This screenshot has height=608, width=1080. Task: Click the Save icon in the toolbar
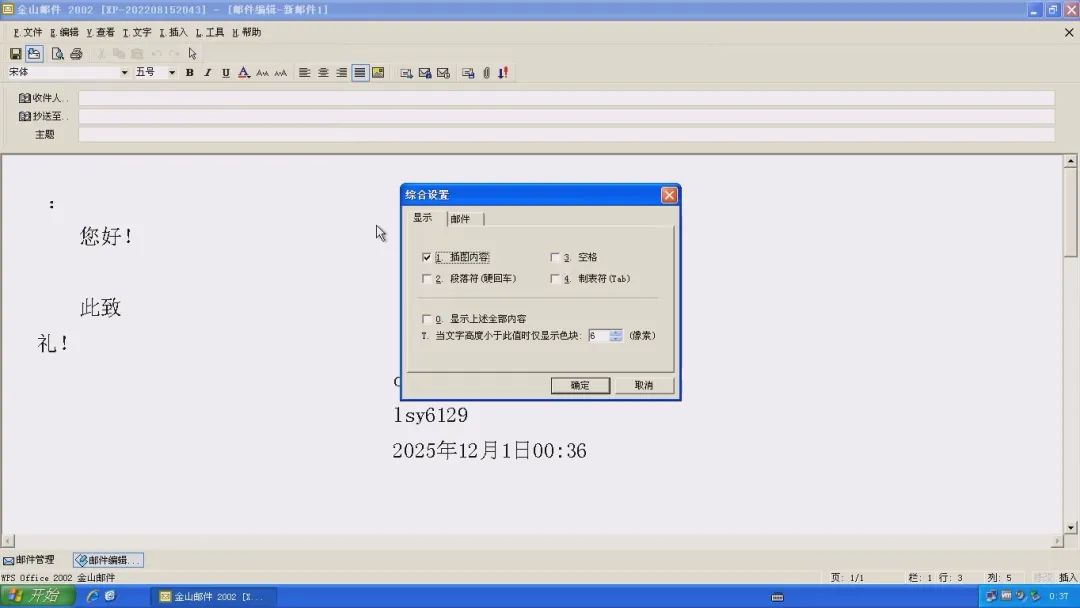pyautogui.click(x=15, y=54)
